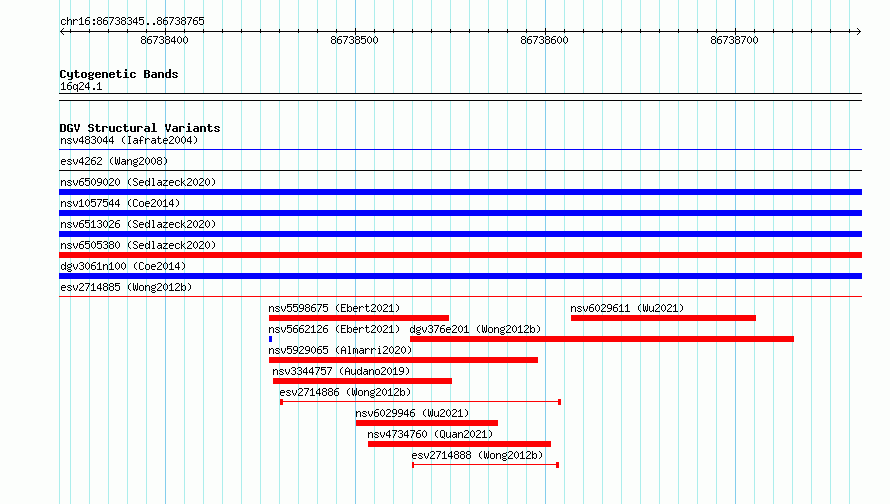Open variant nsv483044 (Iafrate2004) label
The width and height of the screenshot is (890, 504).
pyautogui.click(x=129, y=140)
